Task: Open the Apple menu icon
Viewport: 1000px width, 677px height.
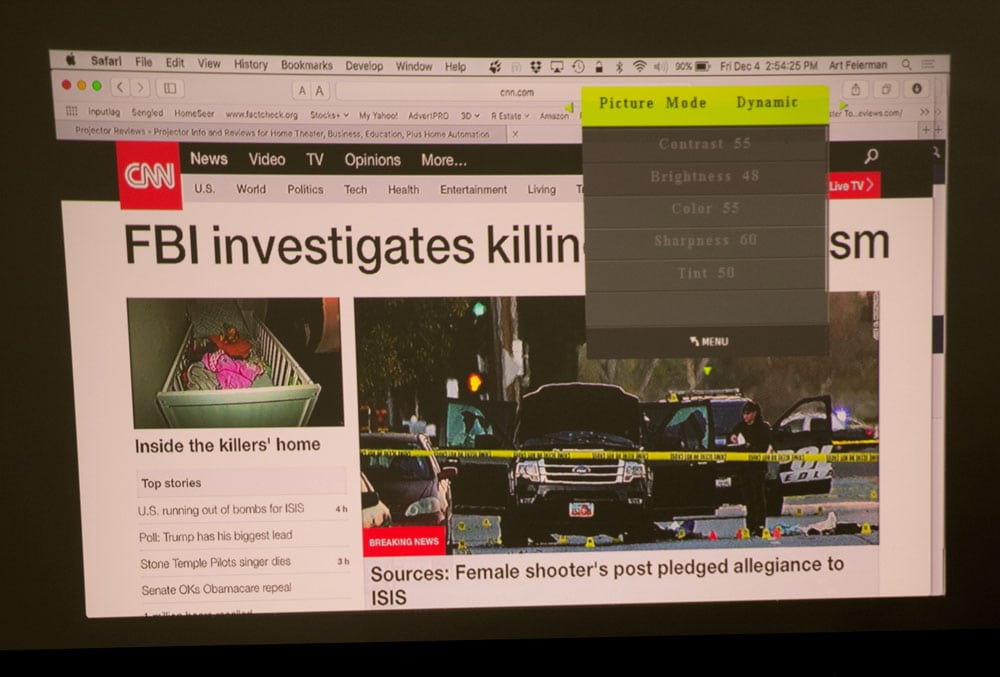Action: [x=71, y=61]
